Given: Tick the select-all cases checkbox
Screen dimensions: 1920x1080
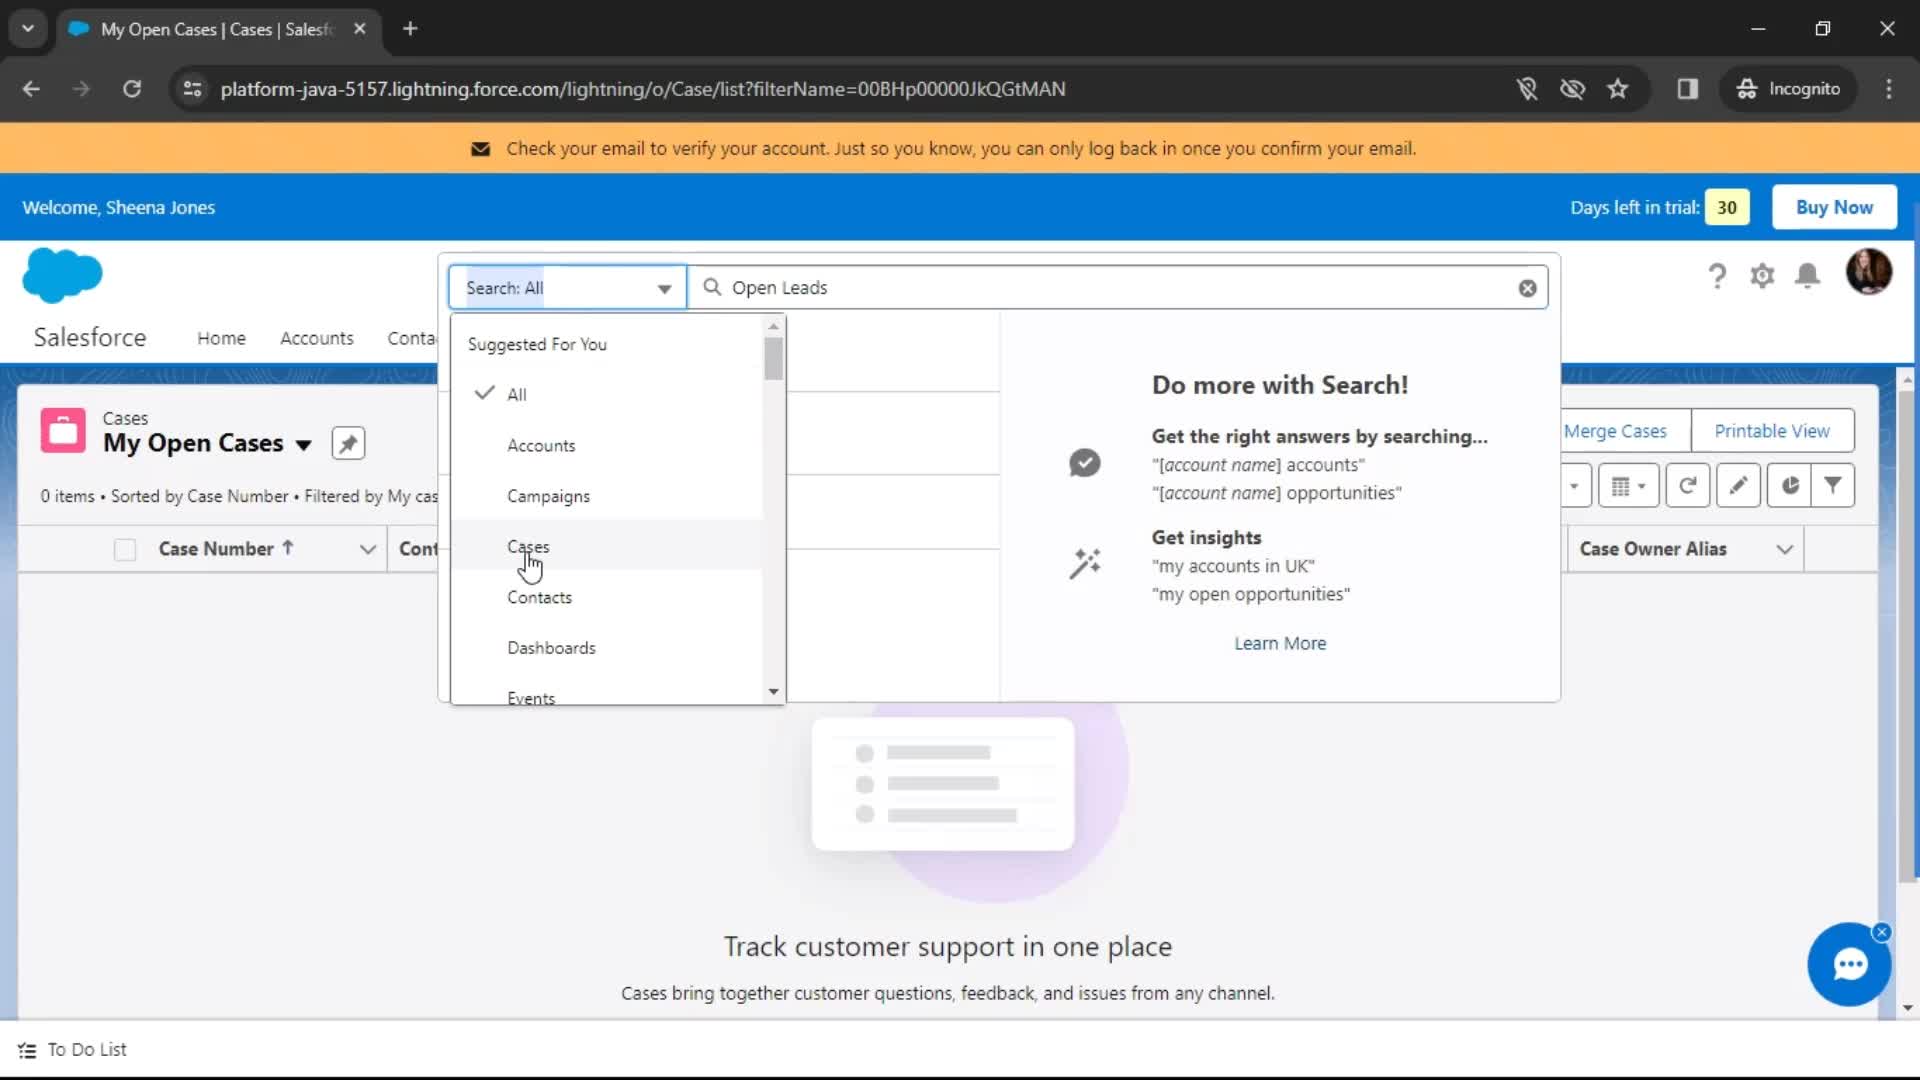Looking at the screenshot, I should pos(125,549).
